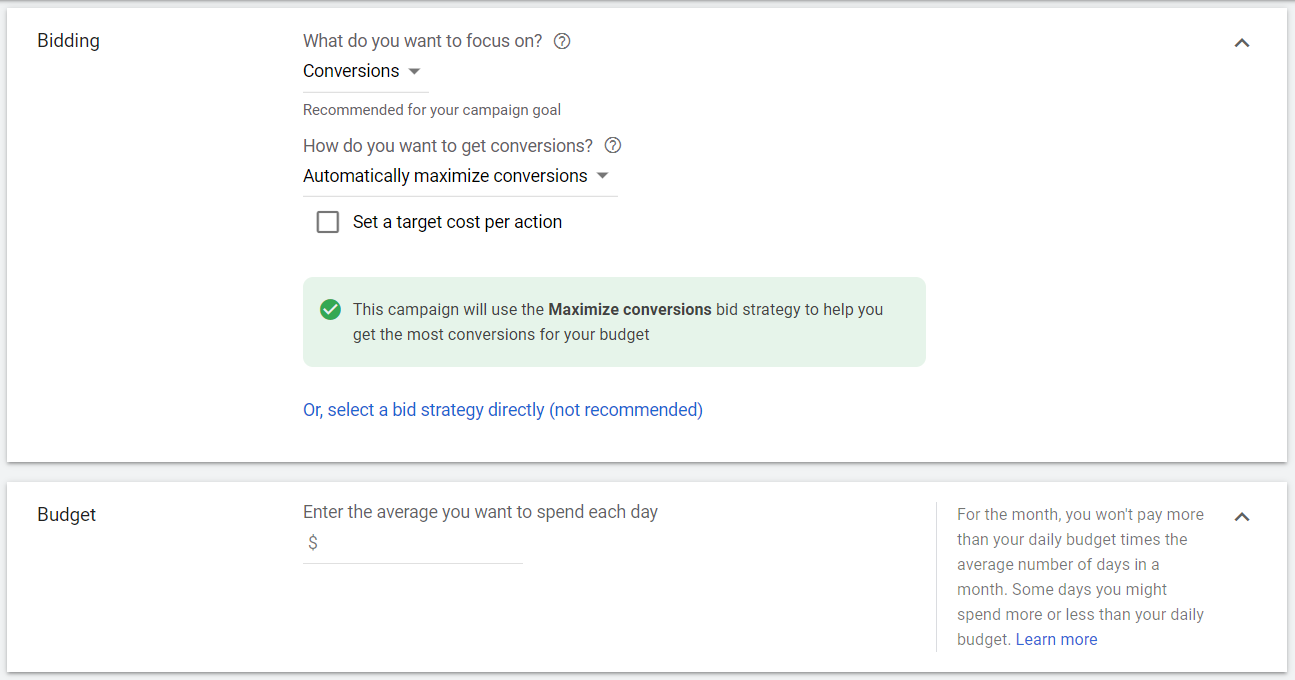Open help for 'What do you want to focus on?'
This screenshot has width=1295, height=680.
[x=562, y=41]
